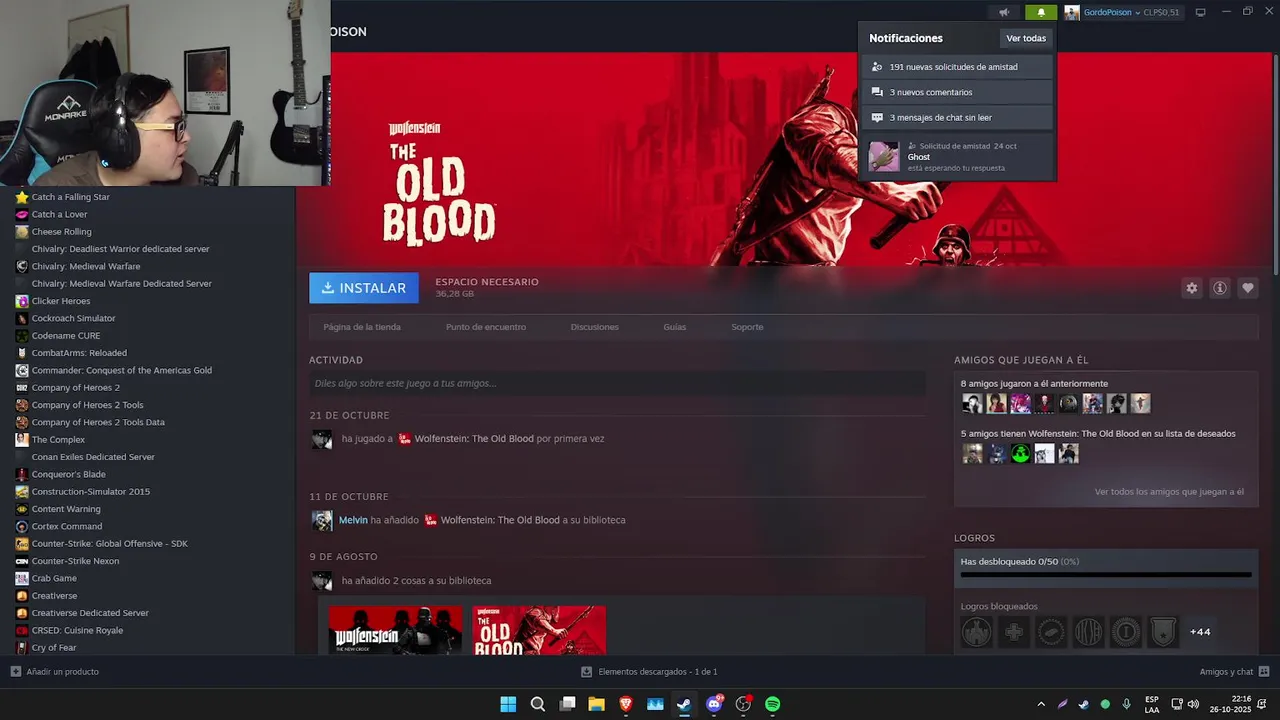Open the Guías tab
The height and width of the screenshot is (720, 1280).
pyautogui.click(x=675, y=327)
